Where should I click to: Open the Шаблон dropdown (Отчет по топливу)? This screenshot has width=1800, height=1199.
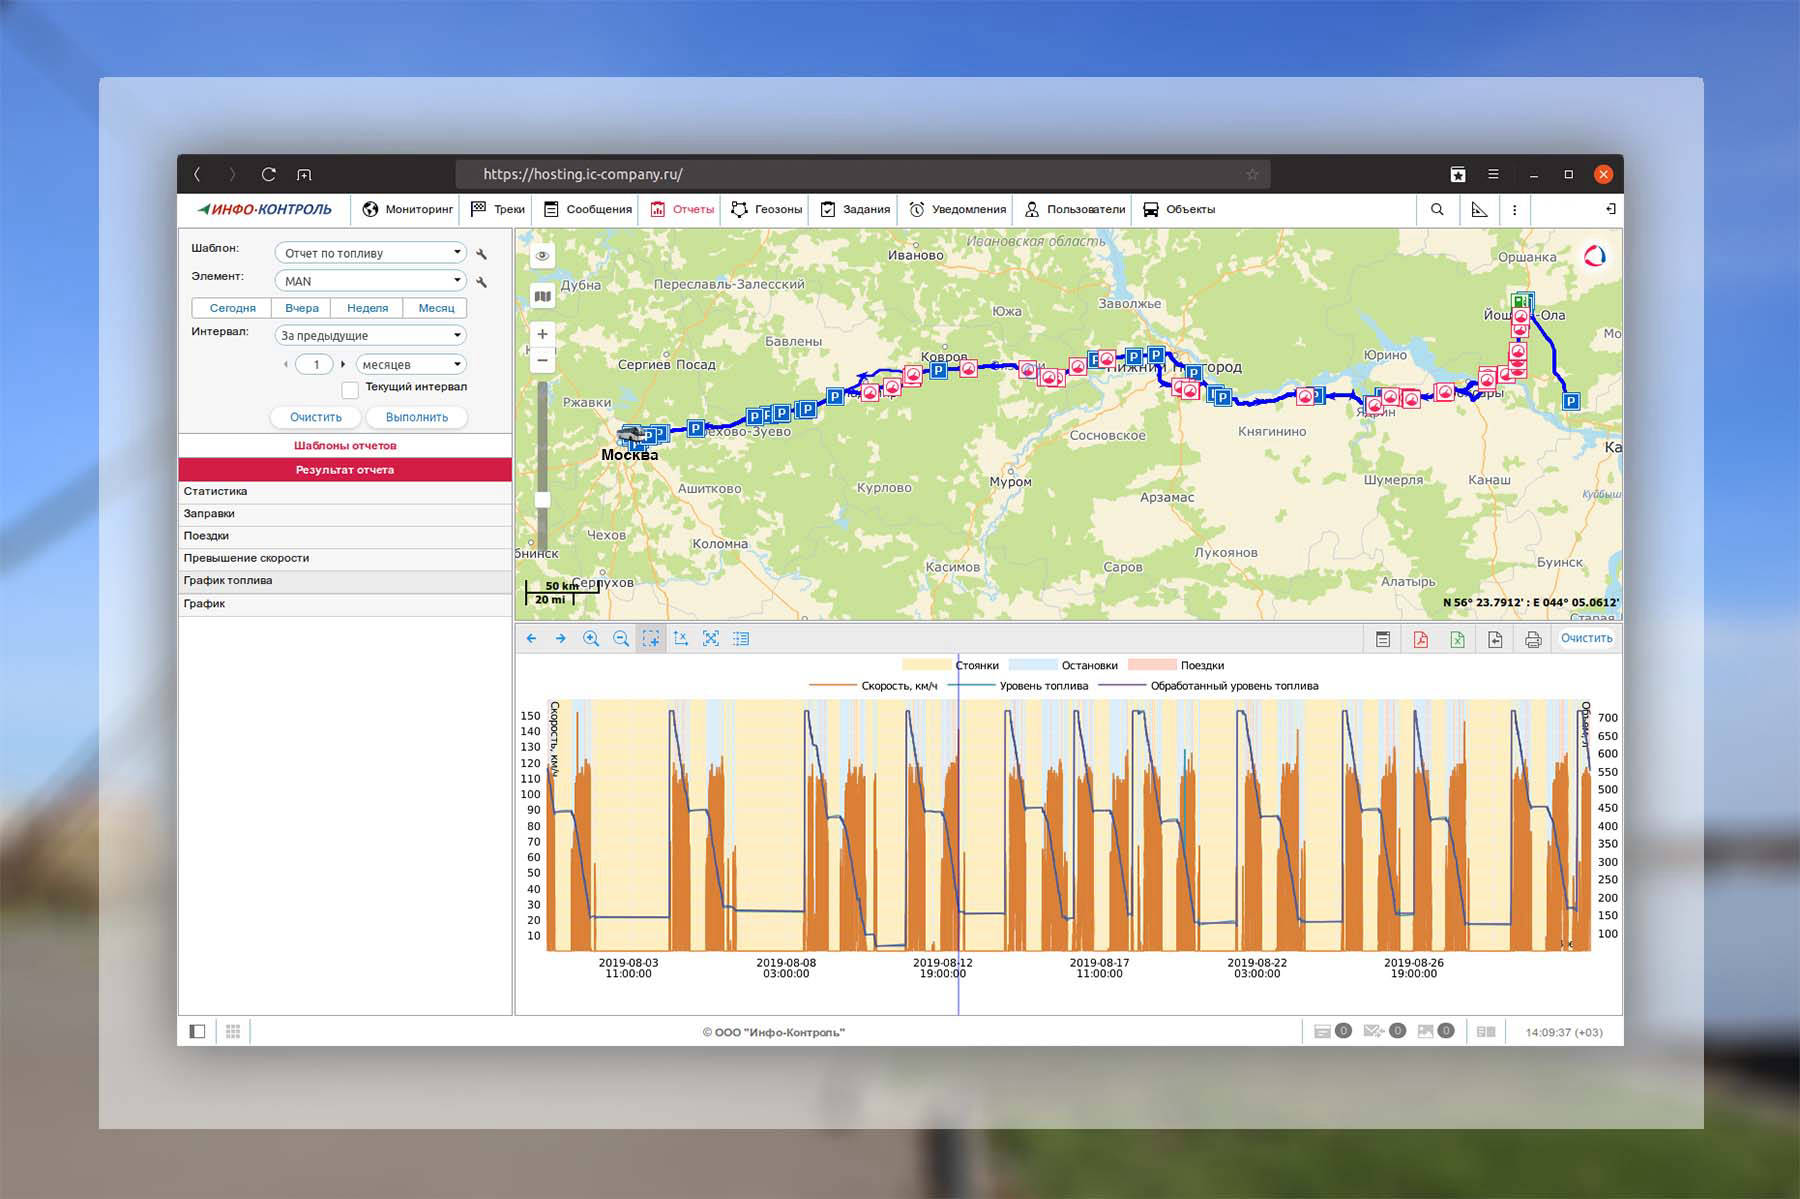tap(370, 253)
